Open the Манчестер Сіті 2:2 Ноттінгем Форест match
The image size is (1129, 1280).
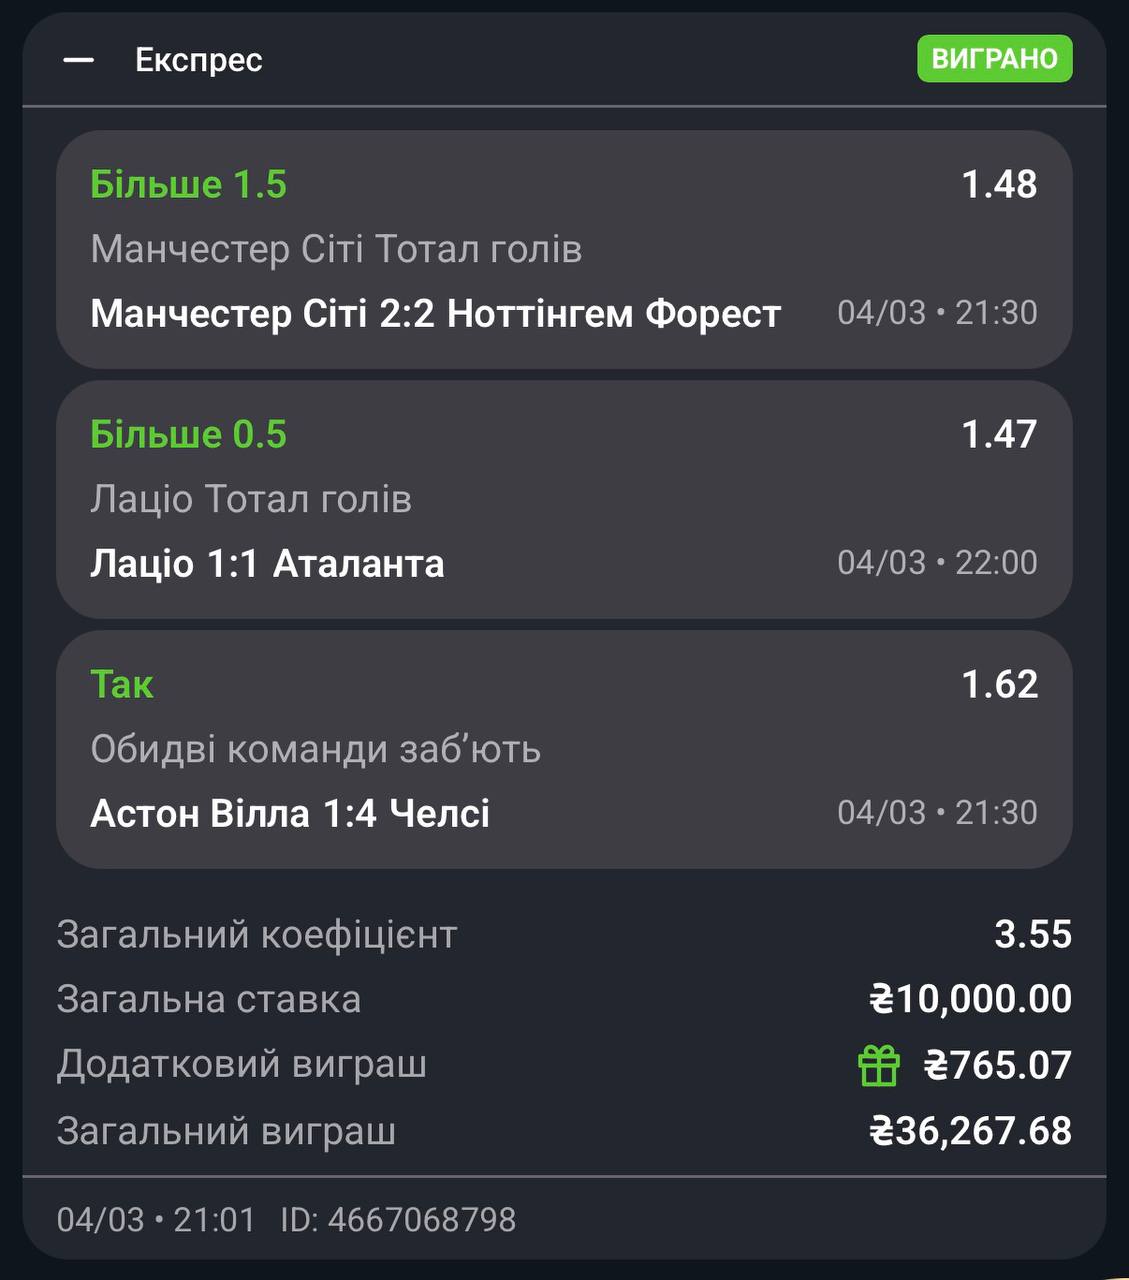pos(435,314)
